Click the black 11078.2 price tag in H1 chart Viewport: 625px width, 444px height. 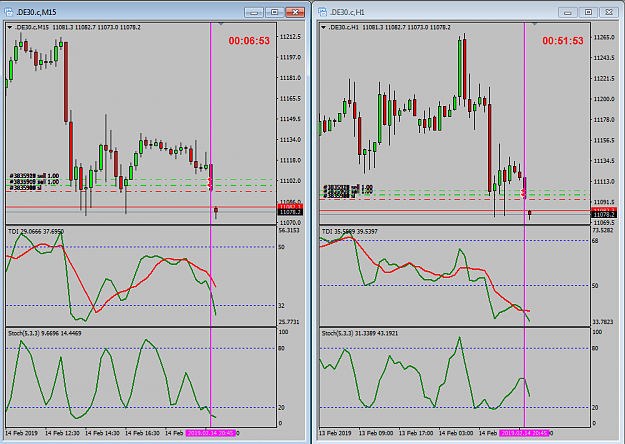click(604, 215)
